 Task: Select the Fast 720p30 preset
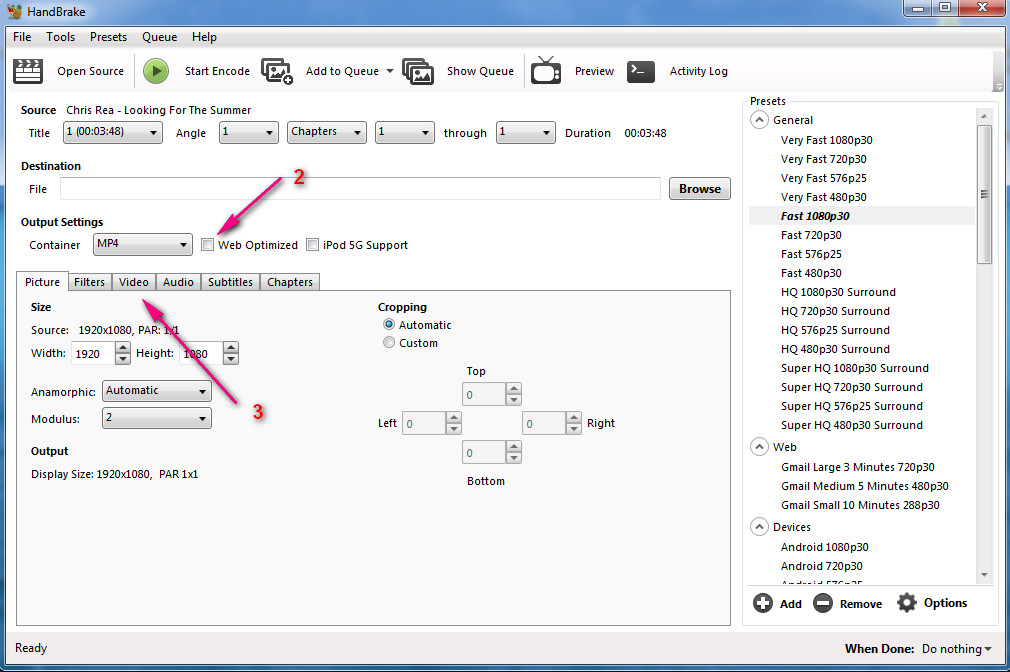(x=811, y=235)
